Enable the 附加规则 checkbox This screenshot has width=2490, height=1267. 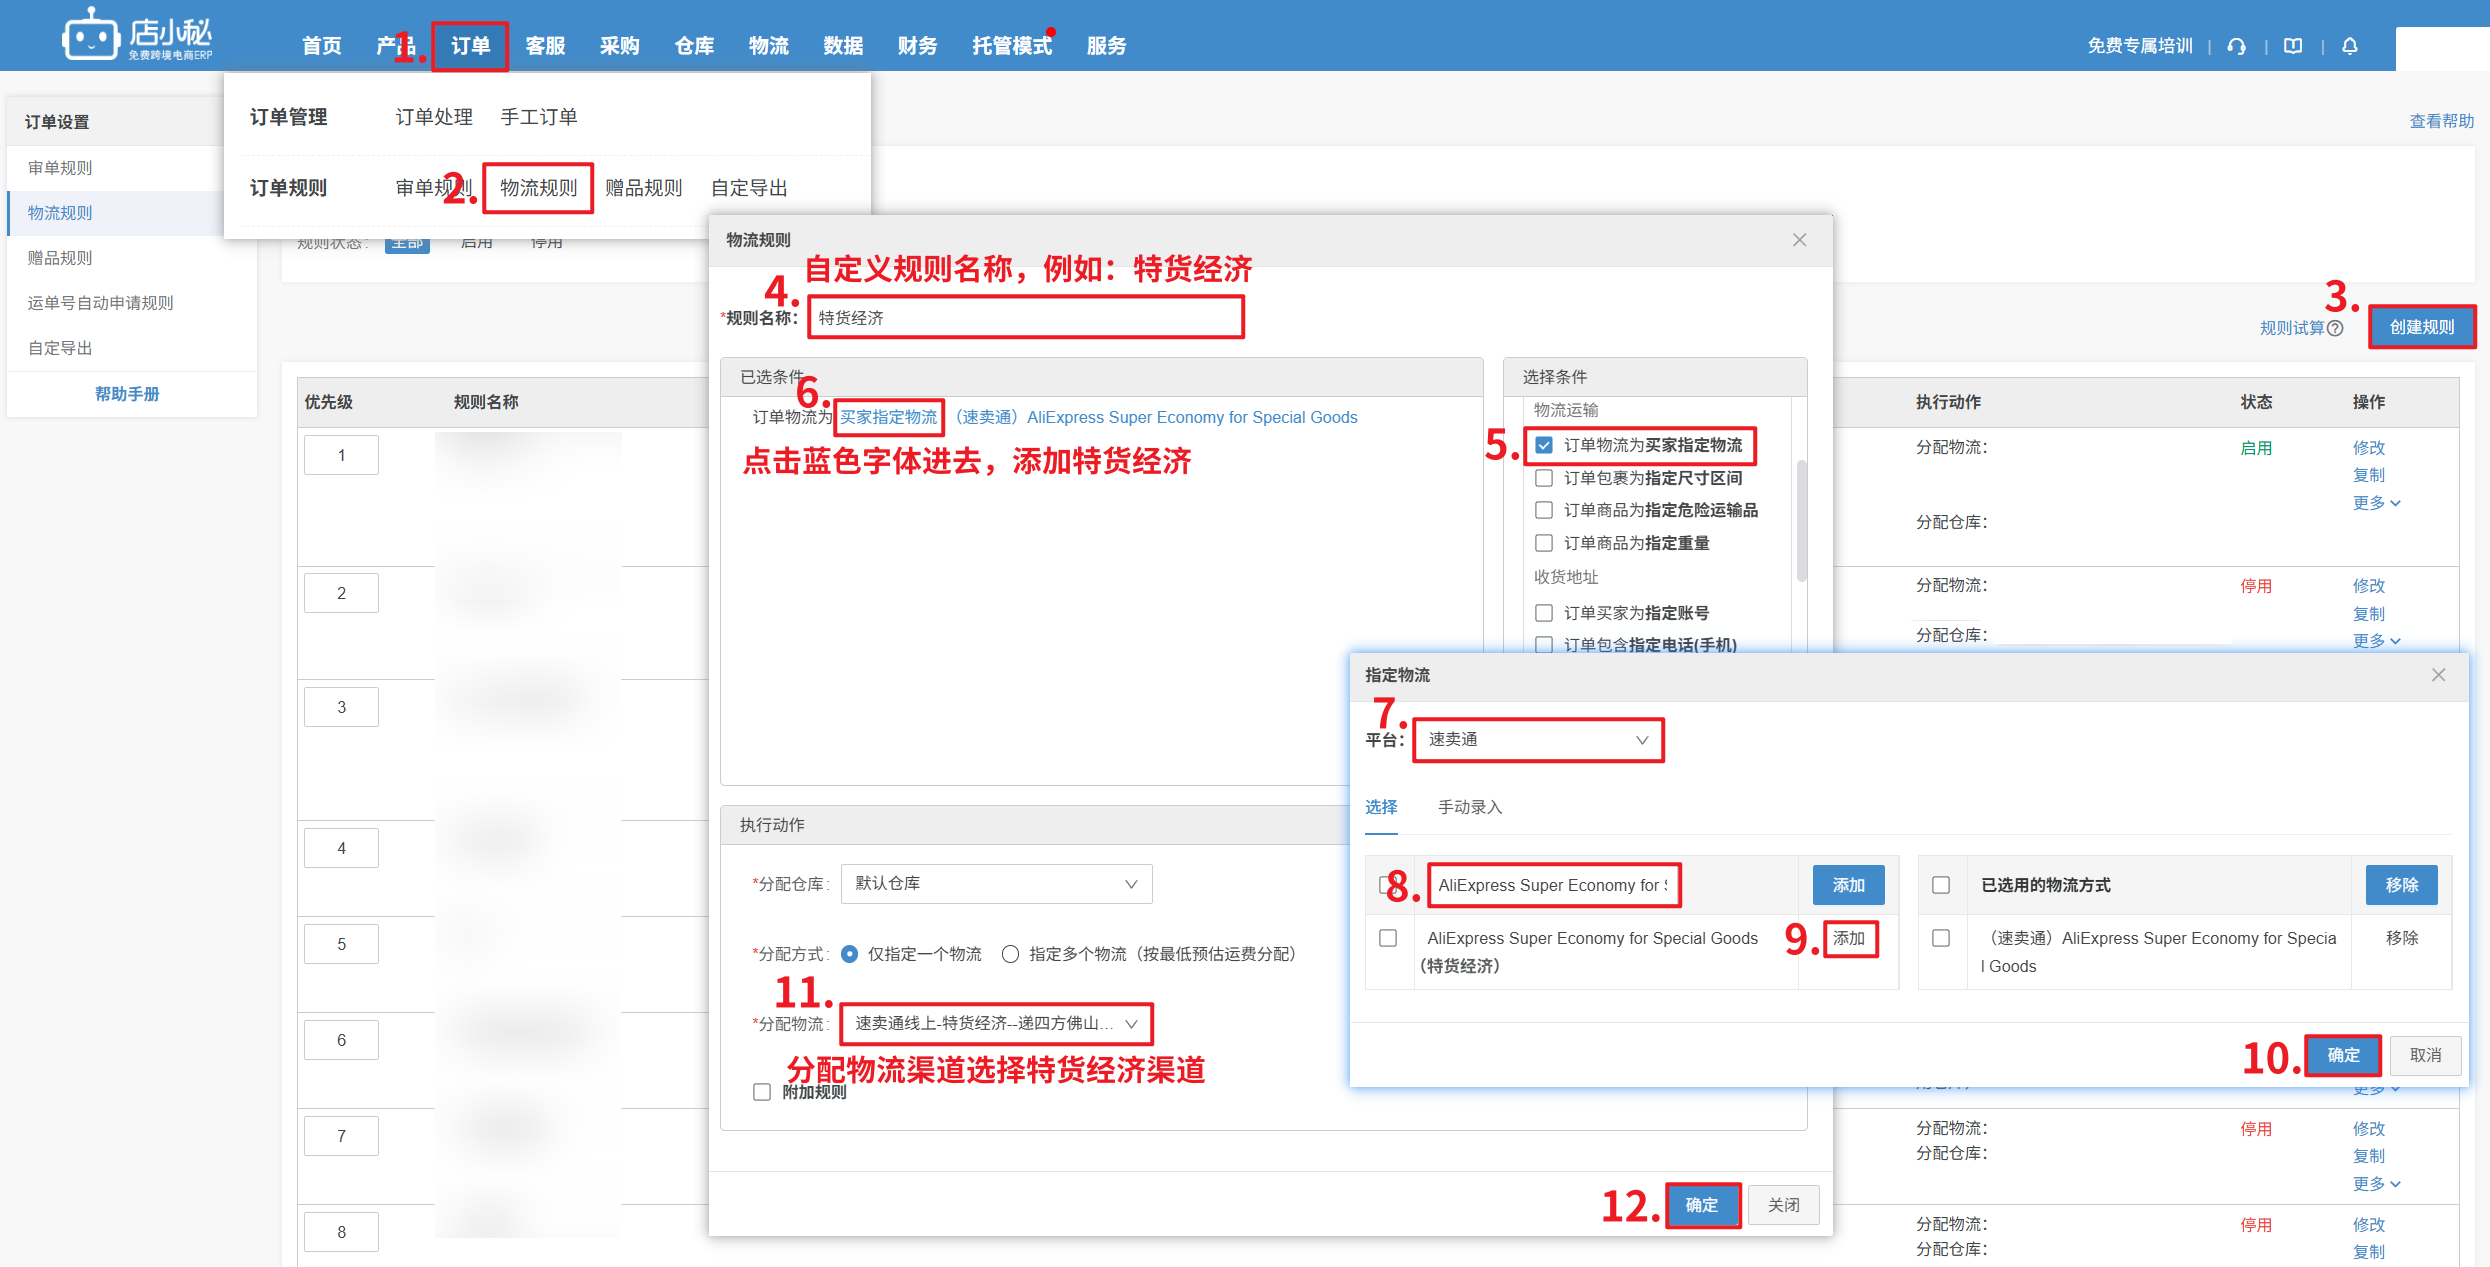pos(762,1092)
